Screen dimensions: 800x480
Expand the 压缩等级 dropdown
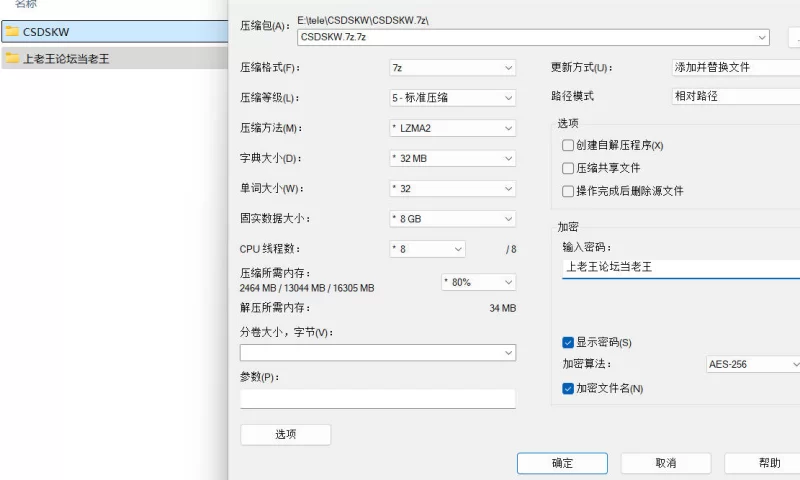click(452, 98)
